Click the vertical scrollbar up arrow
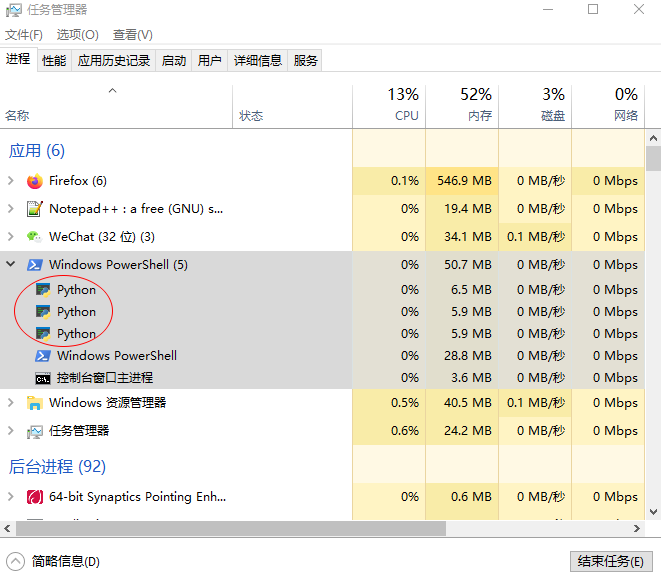The image size is (661, 583). pos(653,138)
